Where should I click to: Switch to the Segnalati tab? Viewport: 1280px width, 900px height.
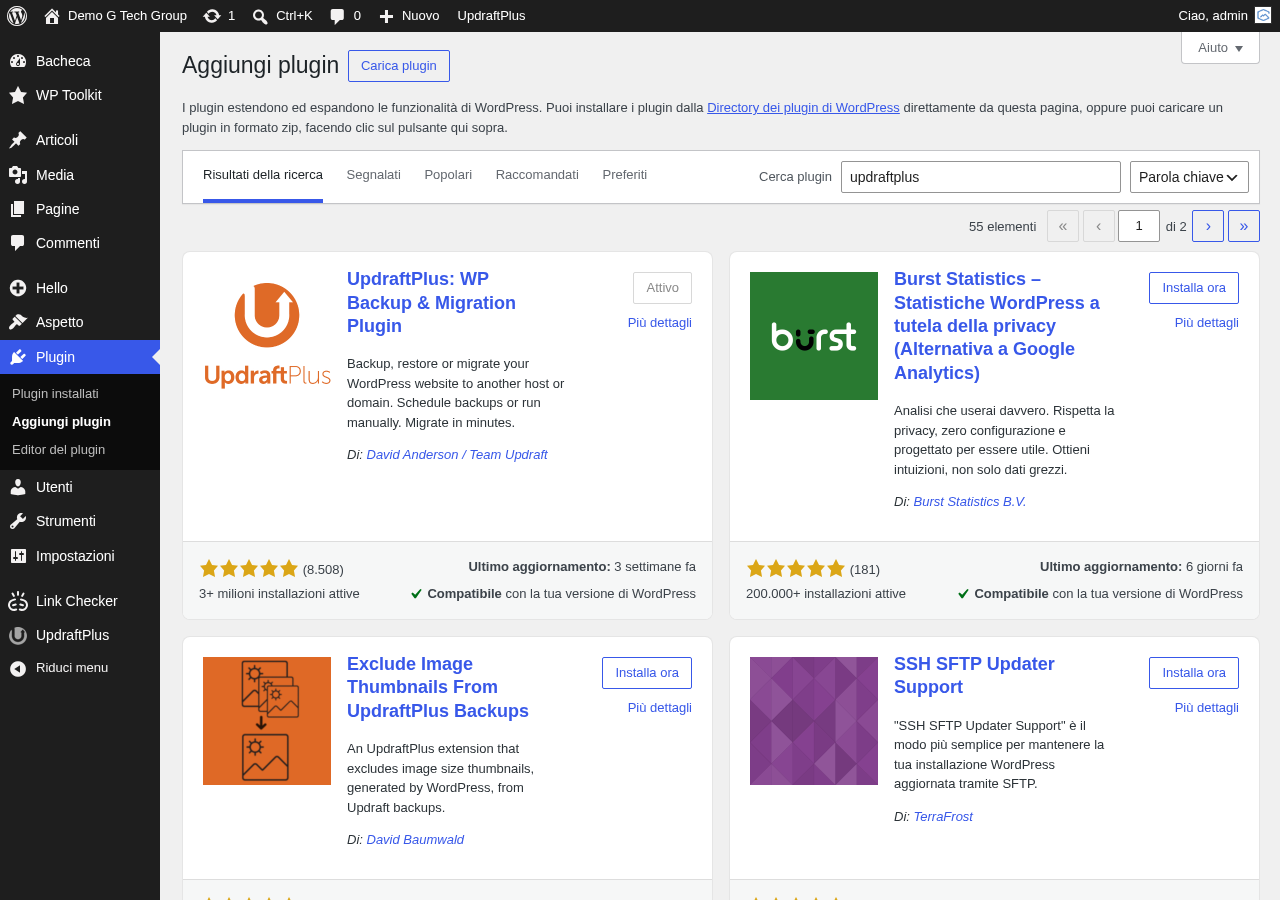click(374, 175)
